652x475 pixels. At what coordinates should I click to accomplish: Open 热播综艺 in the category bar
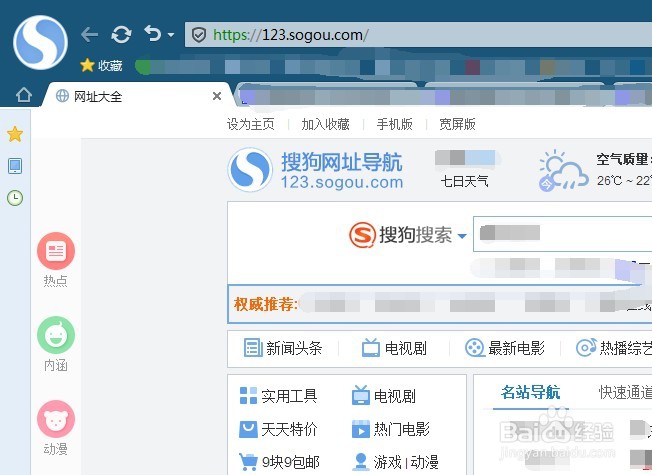[614, 348]
